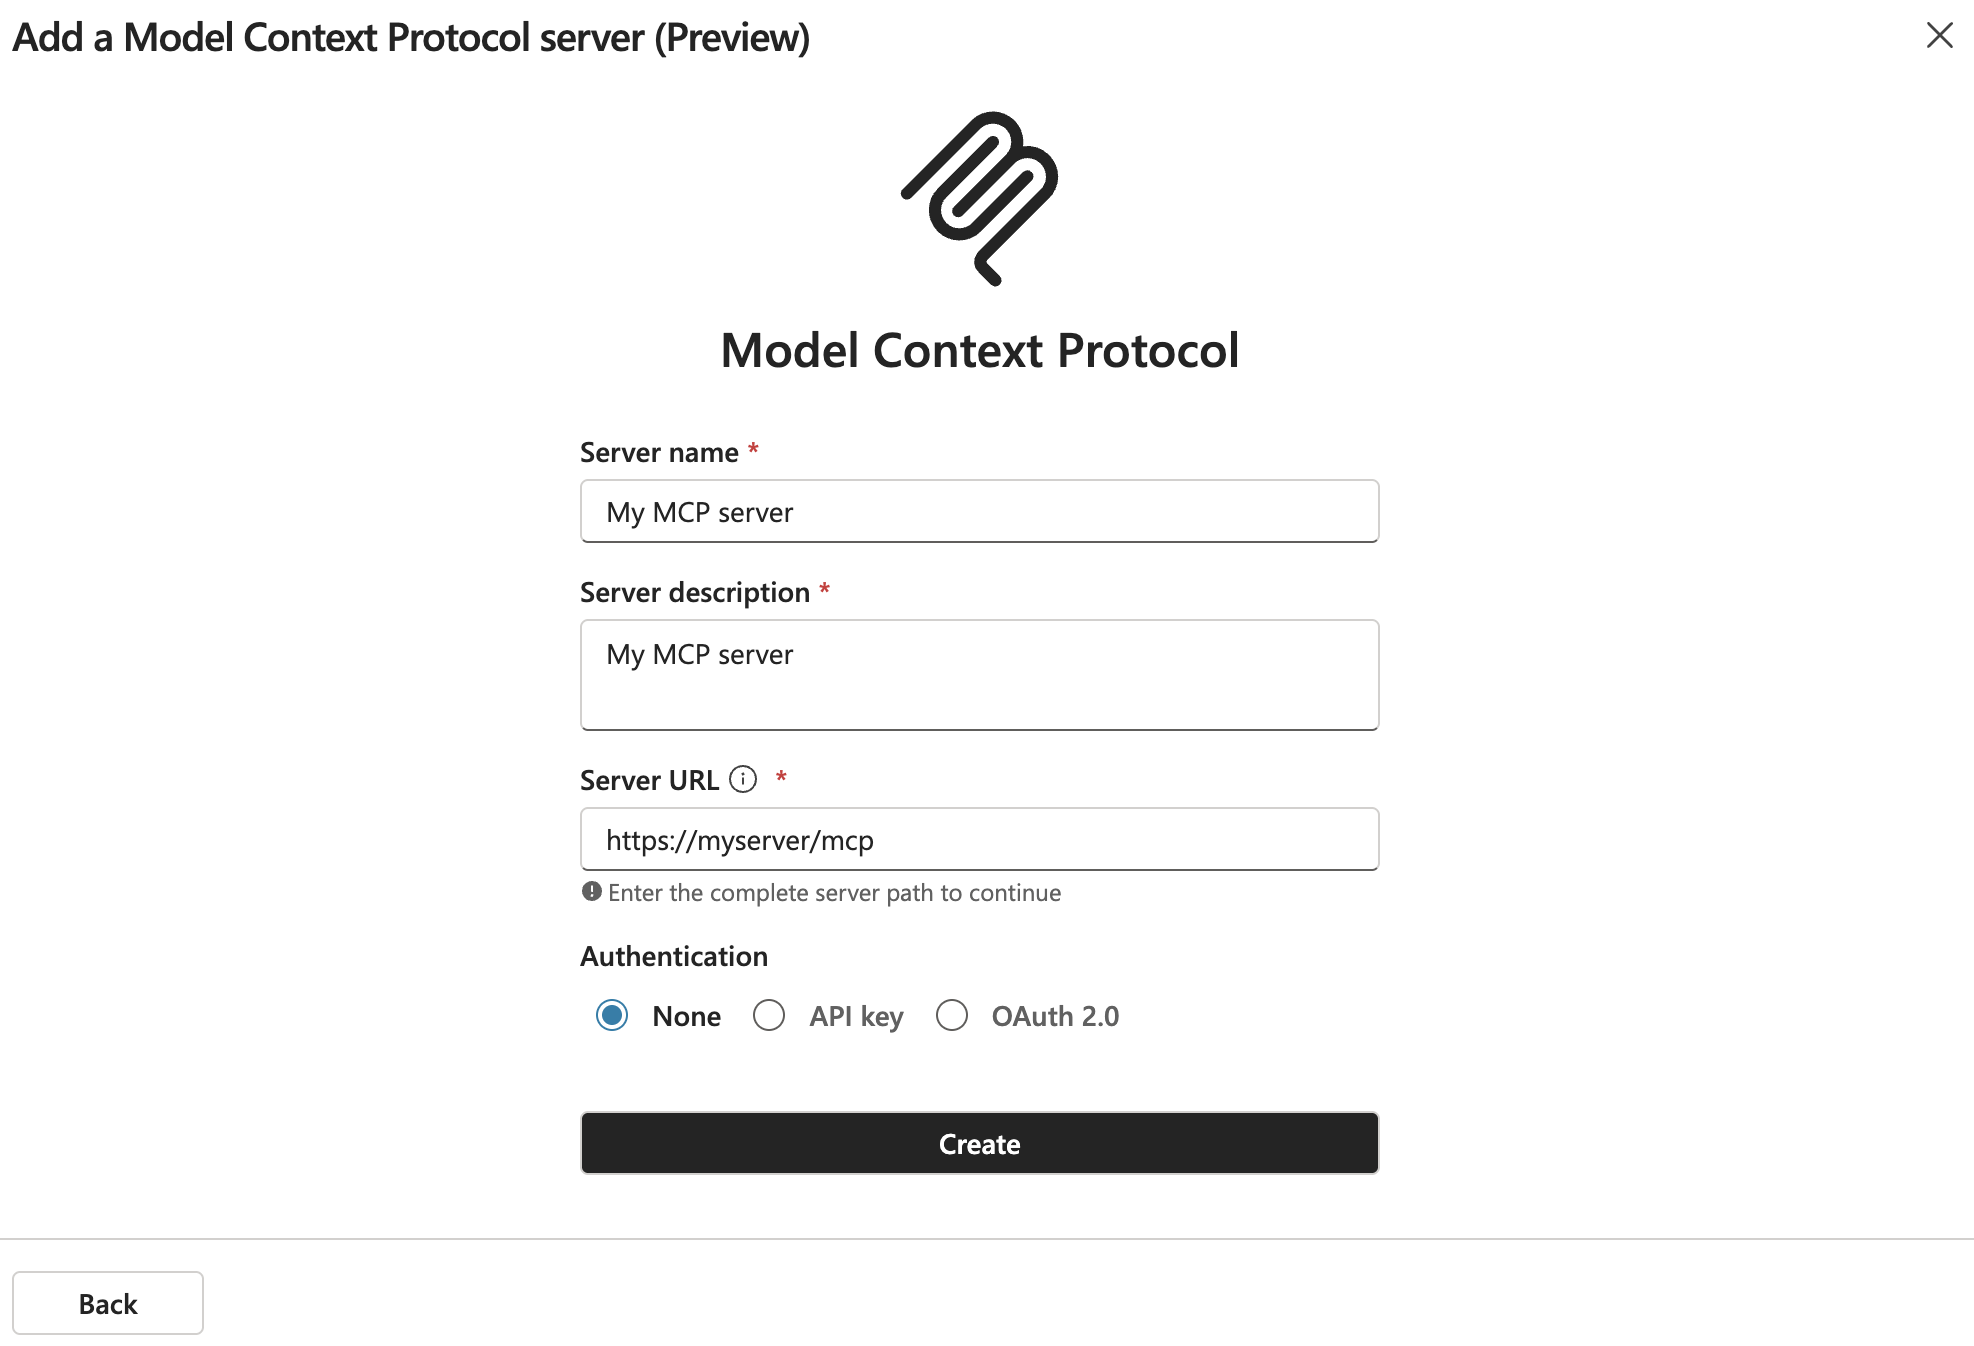Viewport: 1974px width, 1346px height.
Task: Click the dialog title text at top
Action: point(411,38)
